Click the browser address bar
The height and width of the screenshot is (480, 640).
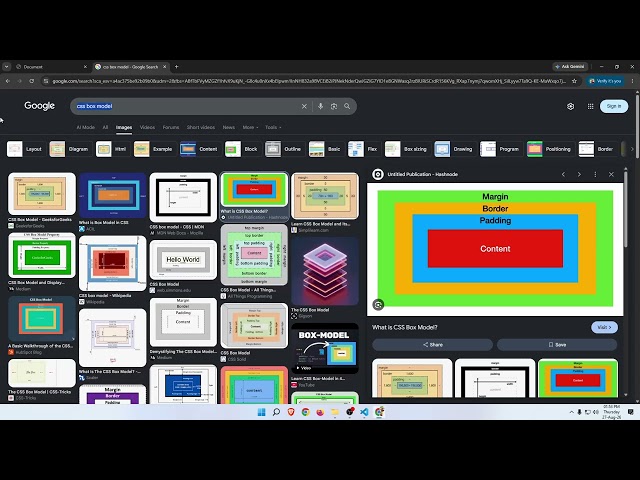click(308, 81)
